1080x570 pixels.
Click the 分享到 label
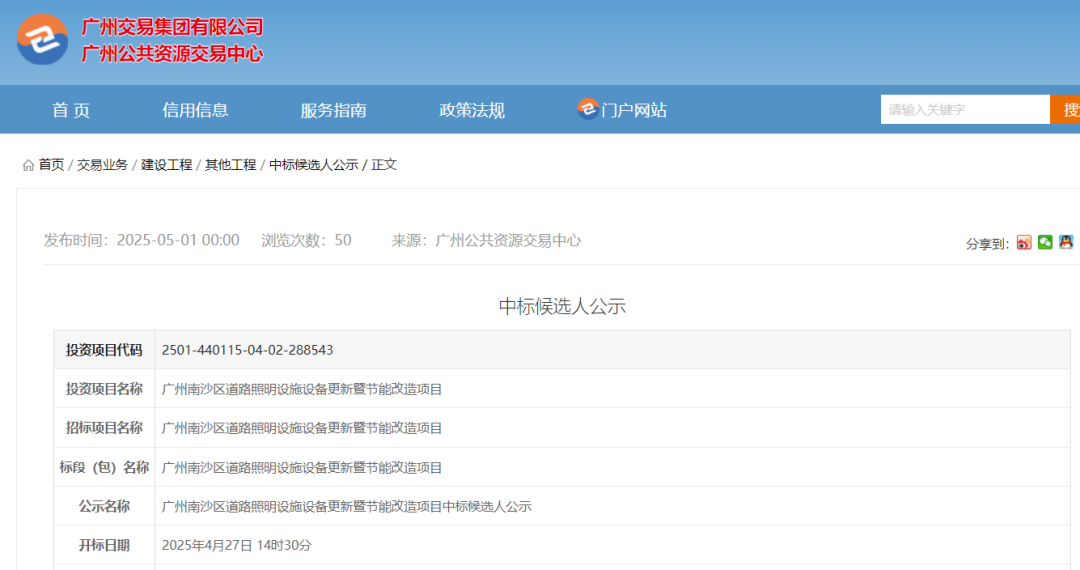coord(987,244)
